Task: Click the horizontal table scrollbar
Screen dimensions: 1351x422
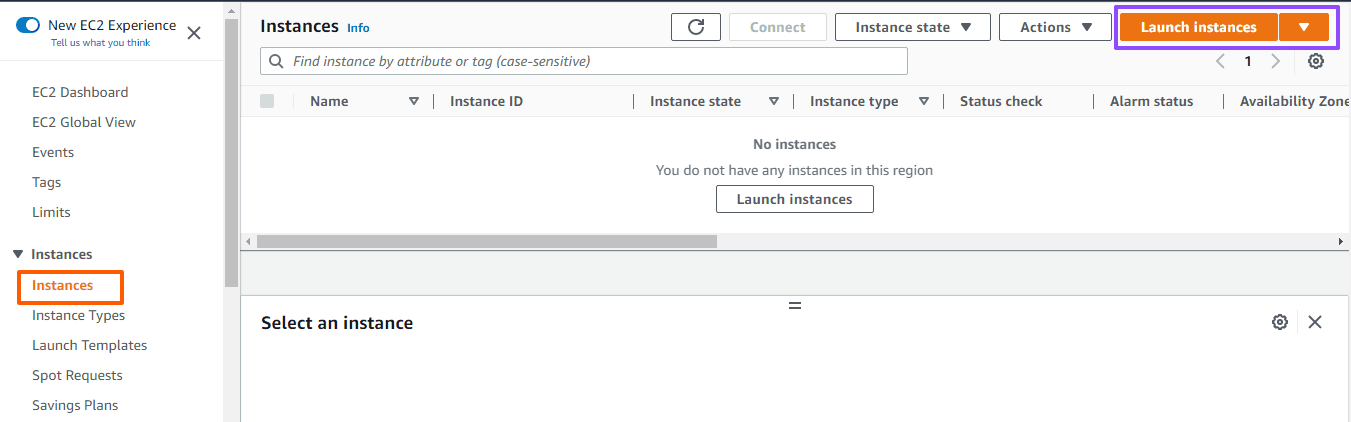Action: [x=487, y=241]
